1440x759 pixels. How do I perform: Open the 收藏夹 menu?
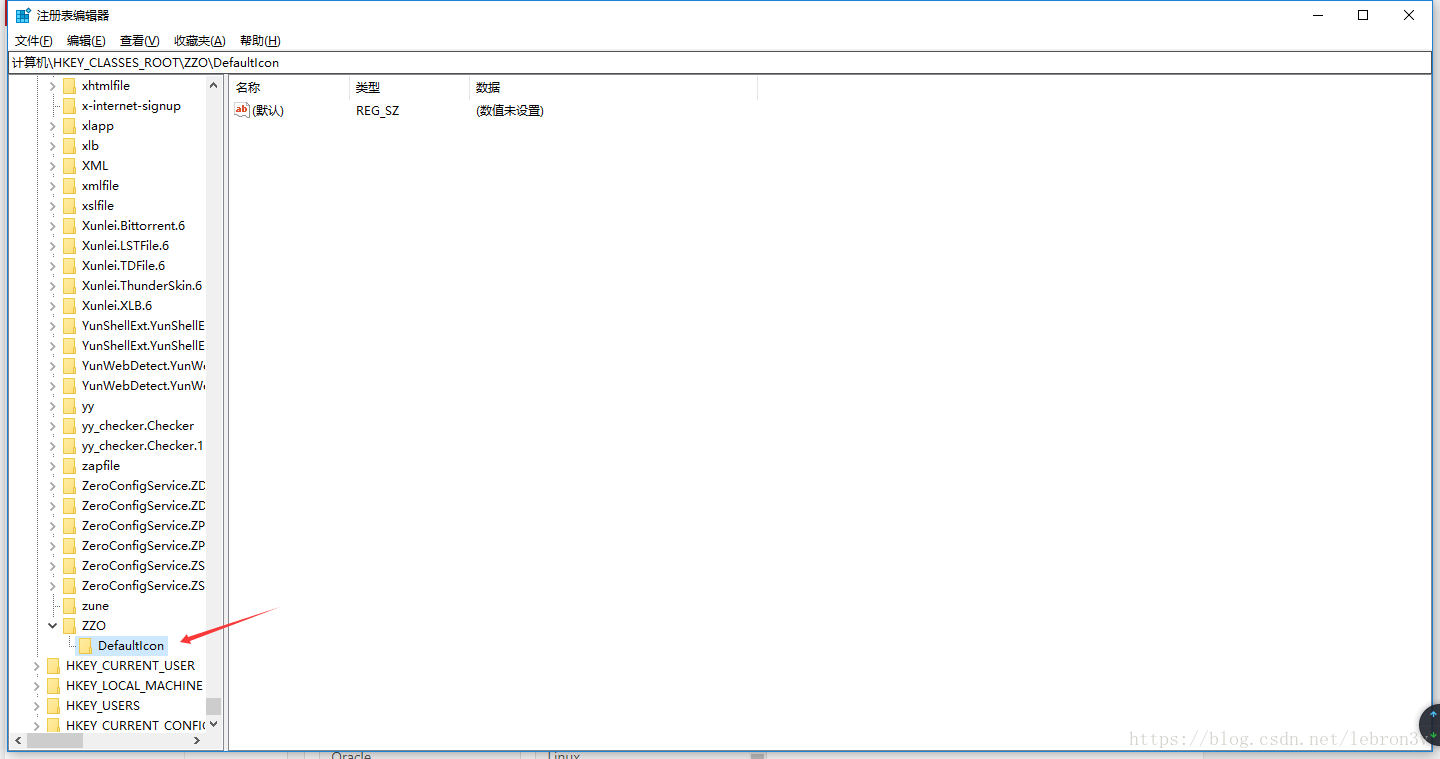tap(199, 40)
